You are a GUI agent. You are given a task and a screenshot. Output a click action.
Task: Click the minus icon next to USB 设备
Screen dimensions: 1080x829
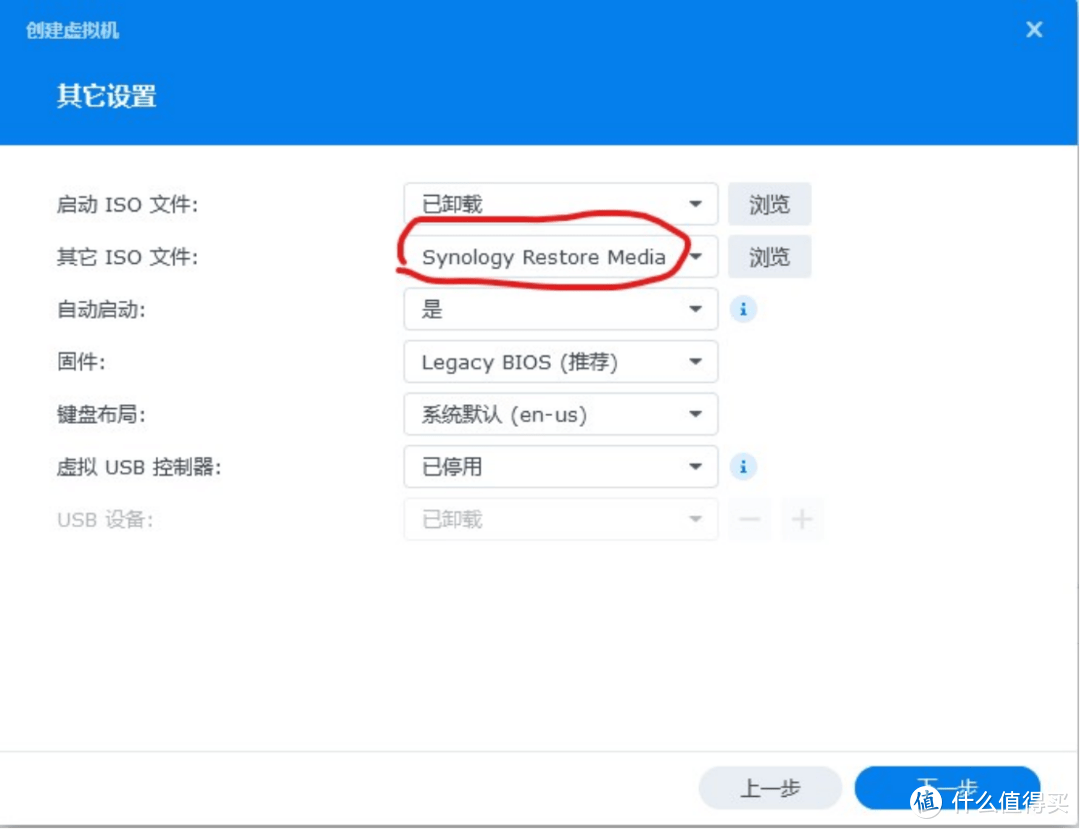pos(749,518)
